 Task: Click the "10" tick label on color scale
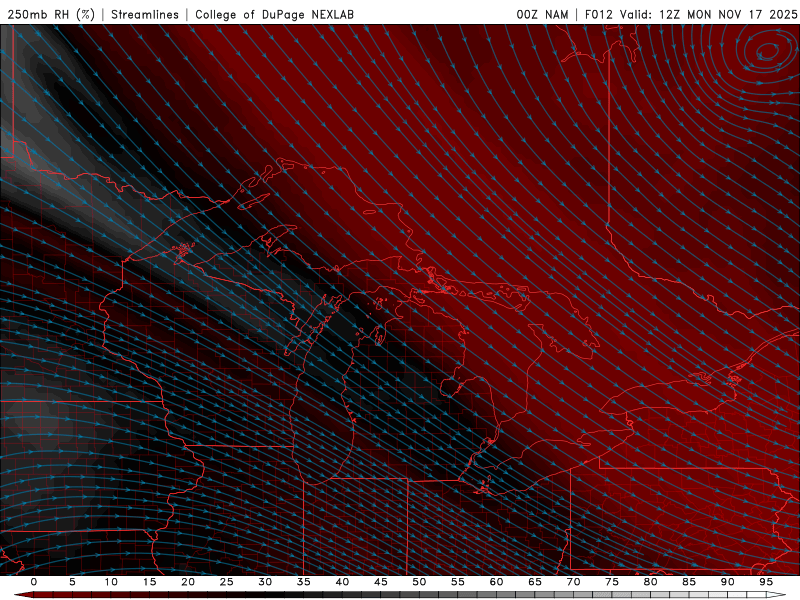click(111, 582)
